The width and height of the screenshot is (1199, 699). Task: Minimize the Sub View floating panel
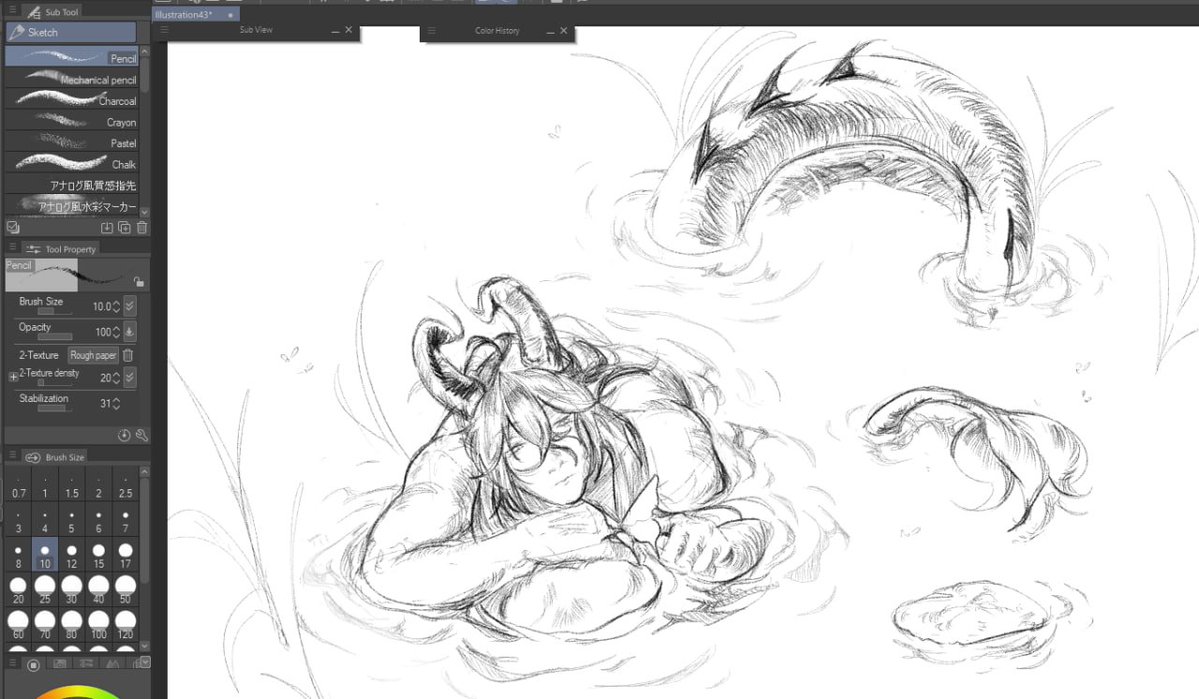click(x=335, y=31)
